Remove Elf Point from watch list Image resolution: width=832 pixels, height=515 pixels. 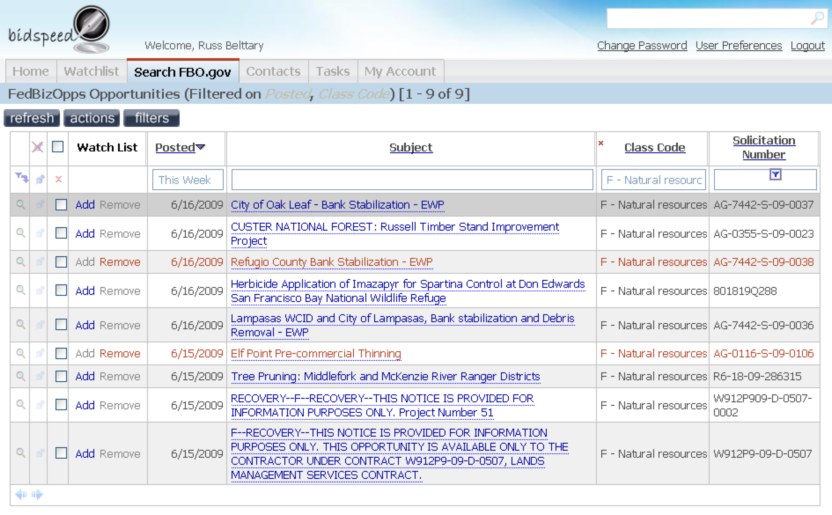coord(120,353)
